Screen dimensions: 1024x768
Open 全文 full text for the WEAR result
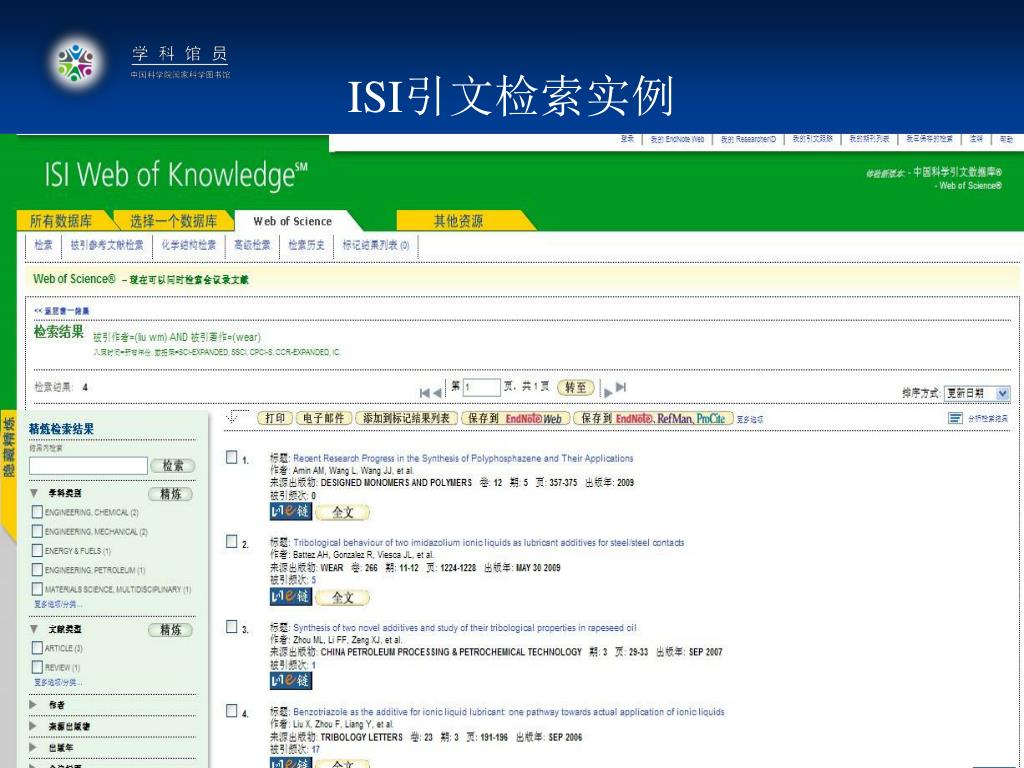pos(343,597)
